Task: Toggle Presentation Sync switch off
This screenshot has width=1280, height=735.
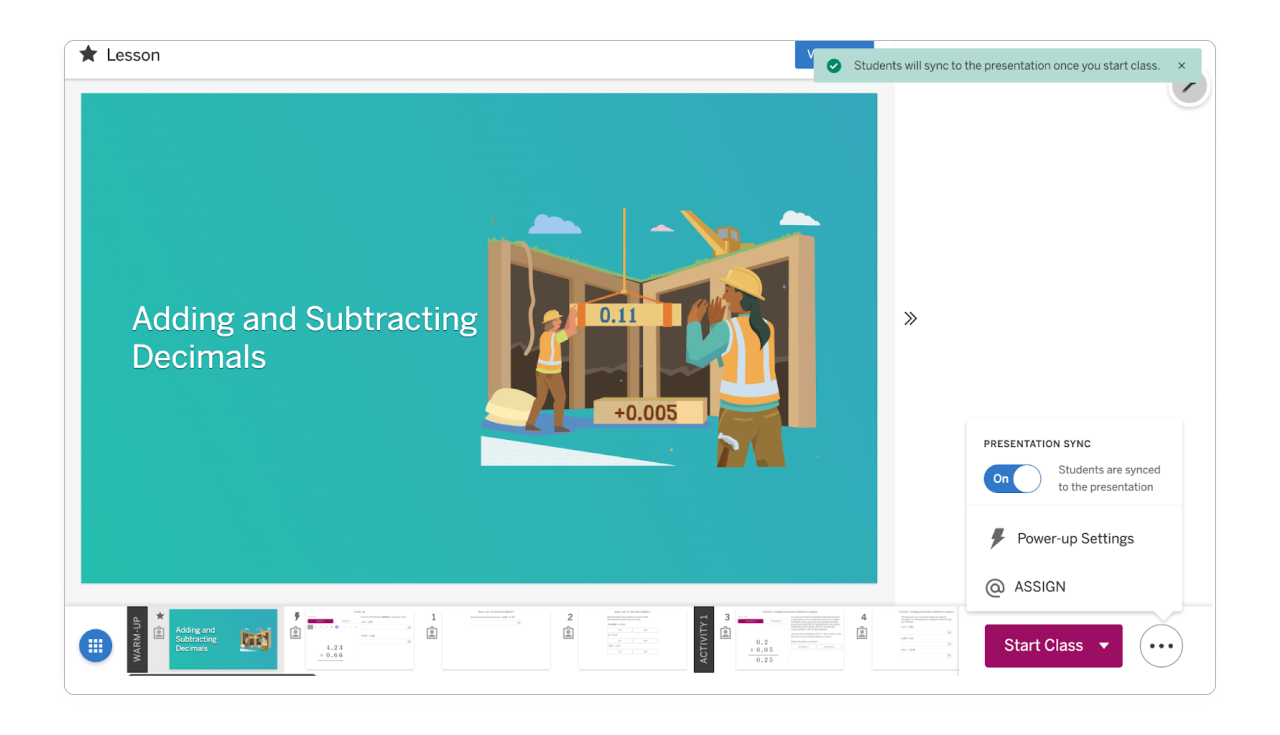Action: point(1012,479)
